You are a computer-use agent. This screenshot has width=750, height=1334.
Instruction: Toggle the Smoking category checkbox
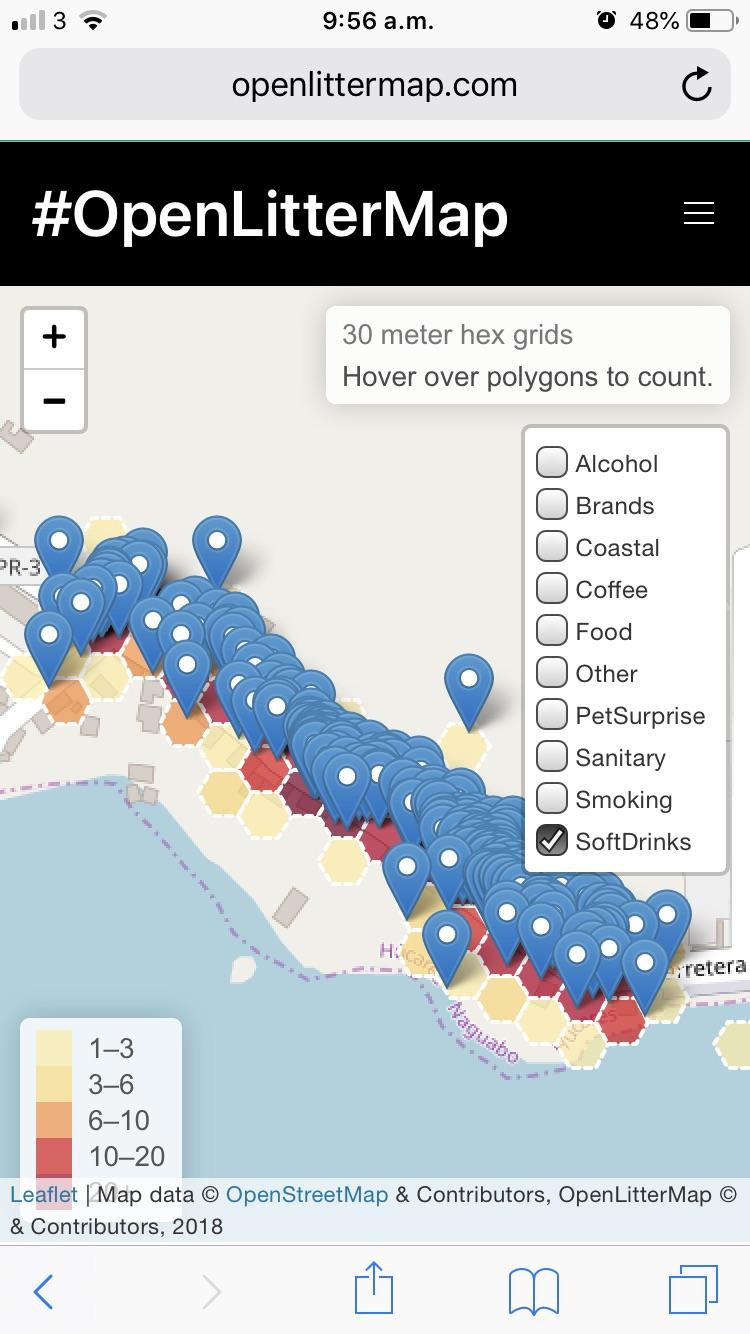[x=552, y=799]
